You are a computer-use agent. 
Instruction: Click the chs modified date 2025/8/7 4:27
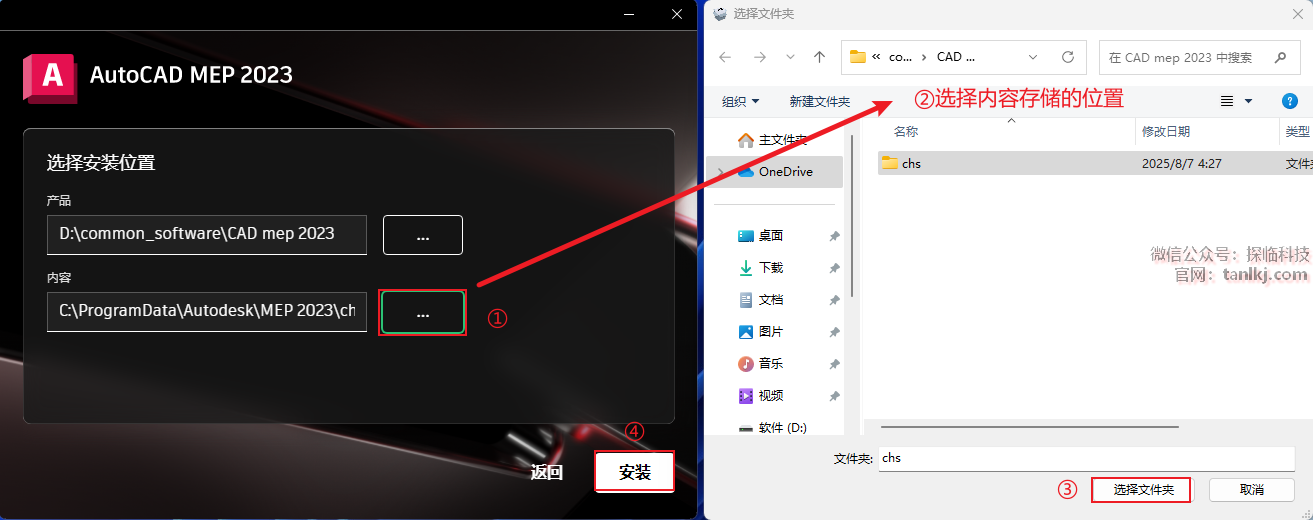[1182, 163]
